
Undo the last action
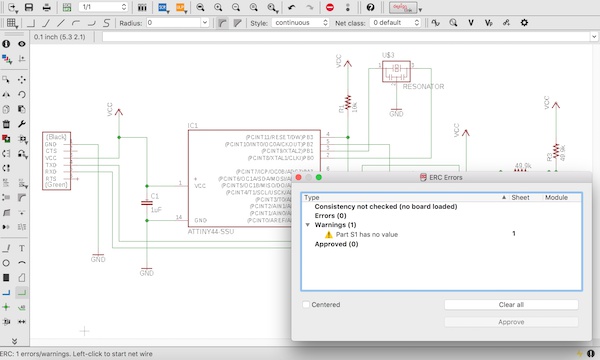292,7
